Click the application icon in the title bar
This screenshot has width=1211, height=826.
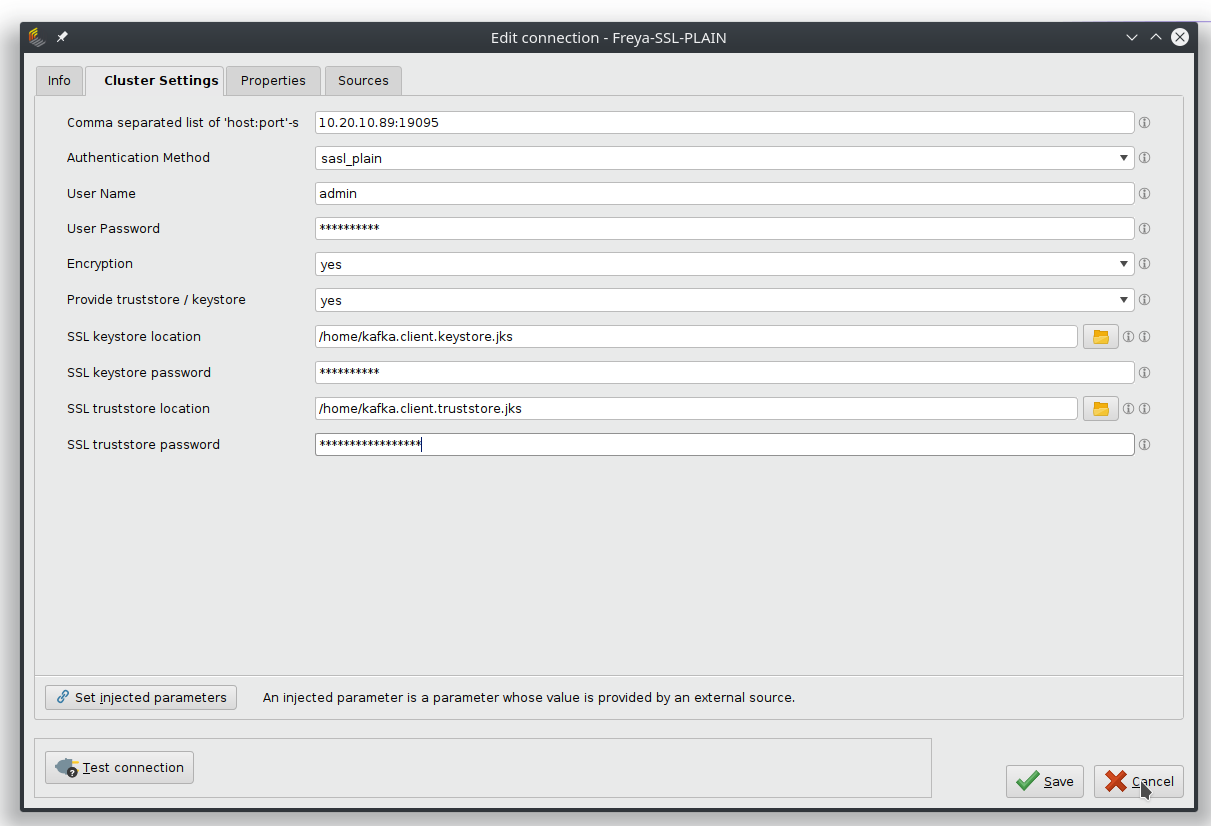[x=36, y=36]
